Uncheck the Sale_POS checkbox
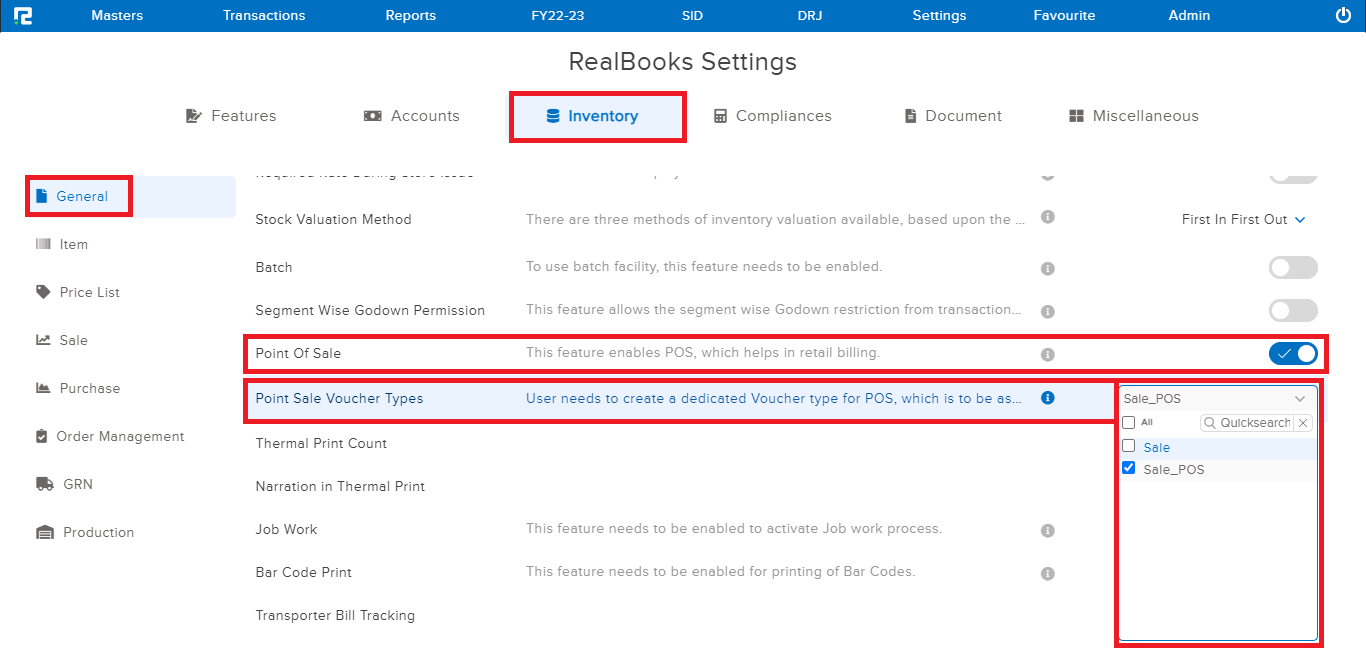Viewport: 1366px width, 657px height. (1129, 468)
